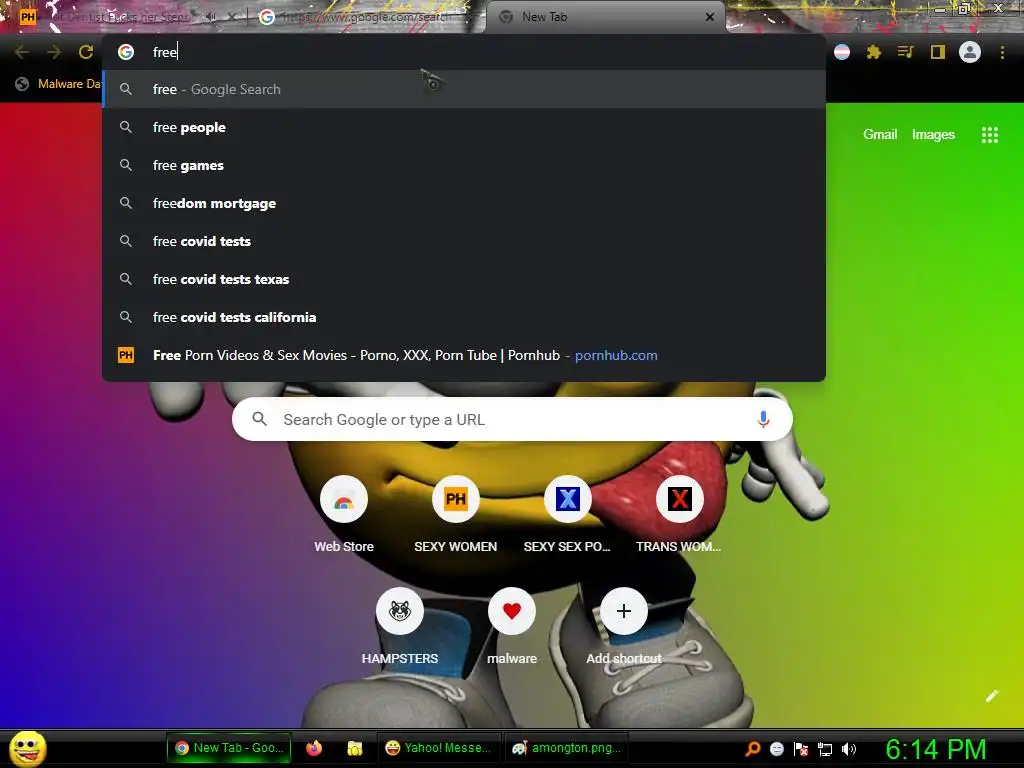Toggle the side panel icon
This screenshot has height=768, width=1024.
point(938,52)
